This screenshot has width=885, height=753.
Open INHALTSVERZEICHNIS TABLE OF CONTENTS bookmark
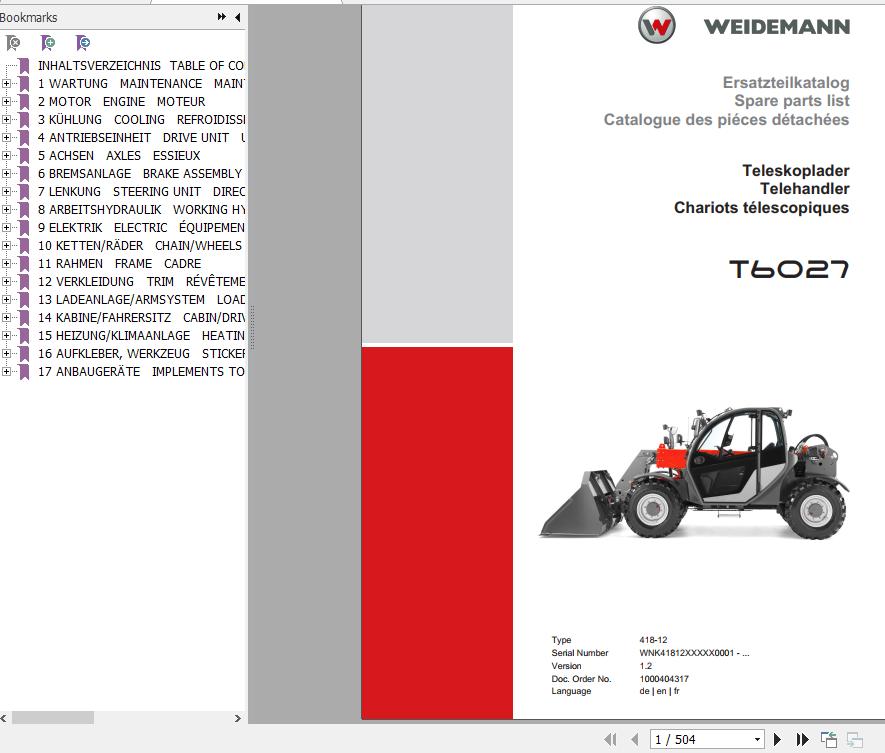(x=141, y=65)
